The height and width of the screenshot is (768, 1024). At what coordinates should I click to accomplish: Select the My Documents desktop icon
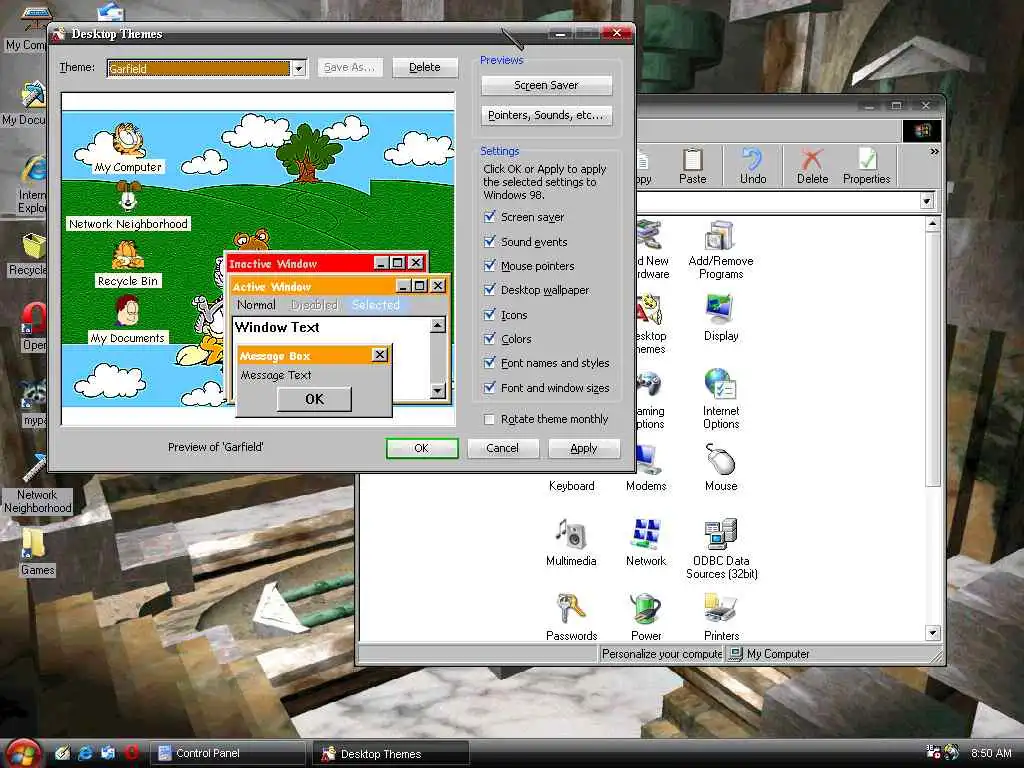pyautogui.click(x=24, y=103)
